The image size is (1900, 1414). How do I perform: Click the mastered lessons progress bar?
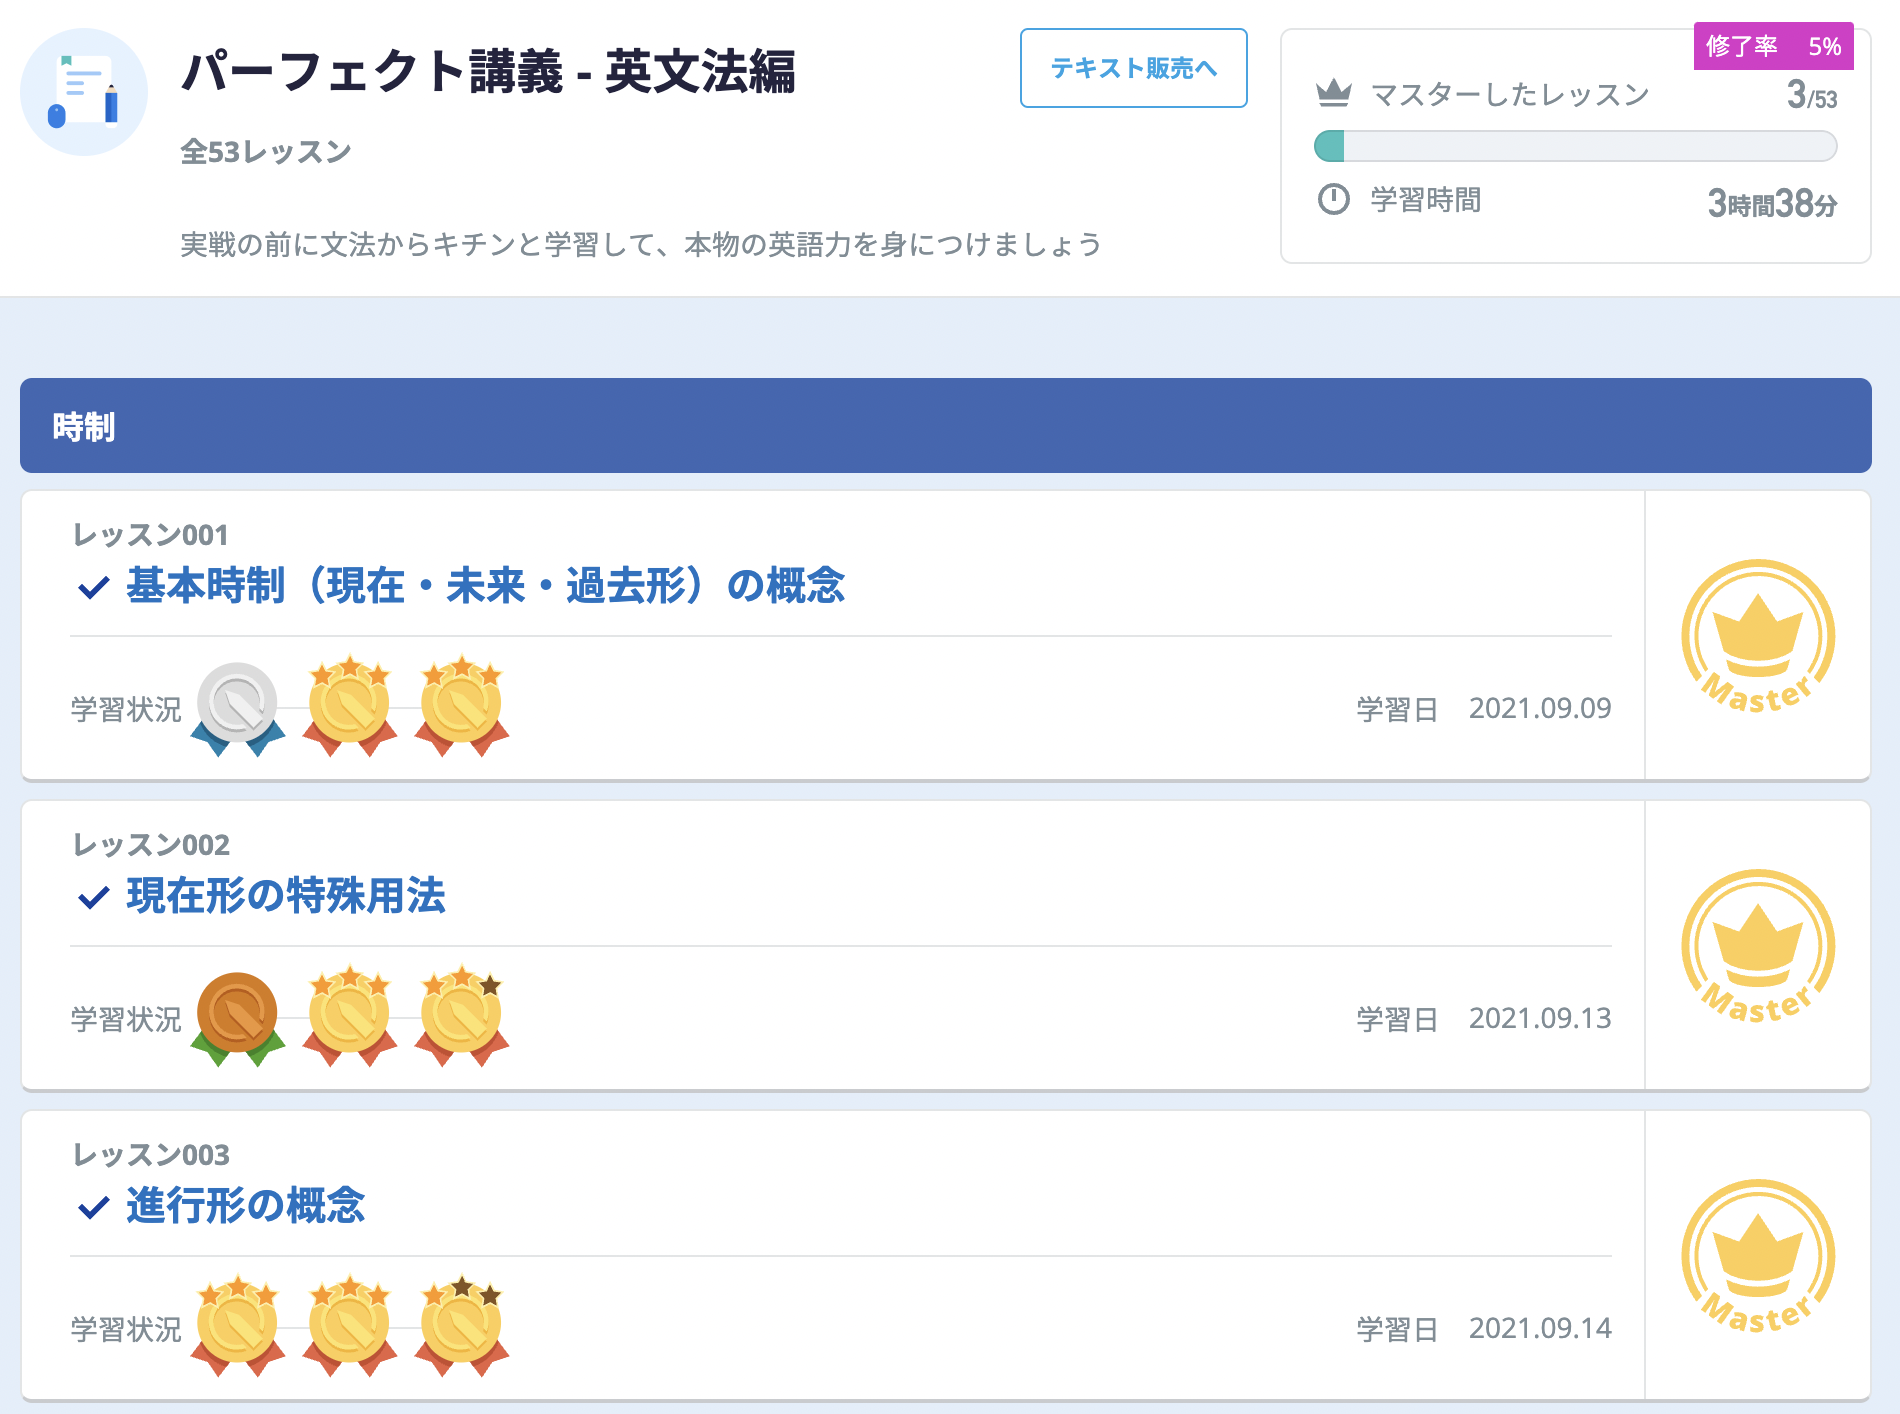1575,146
